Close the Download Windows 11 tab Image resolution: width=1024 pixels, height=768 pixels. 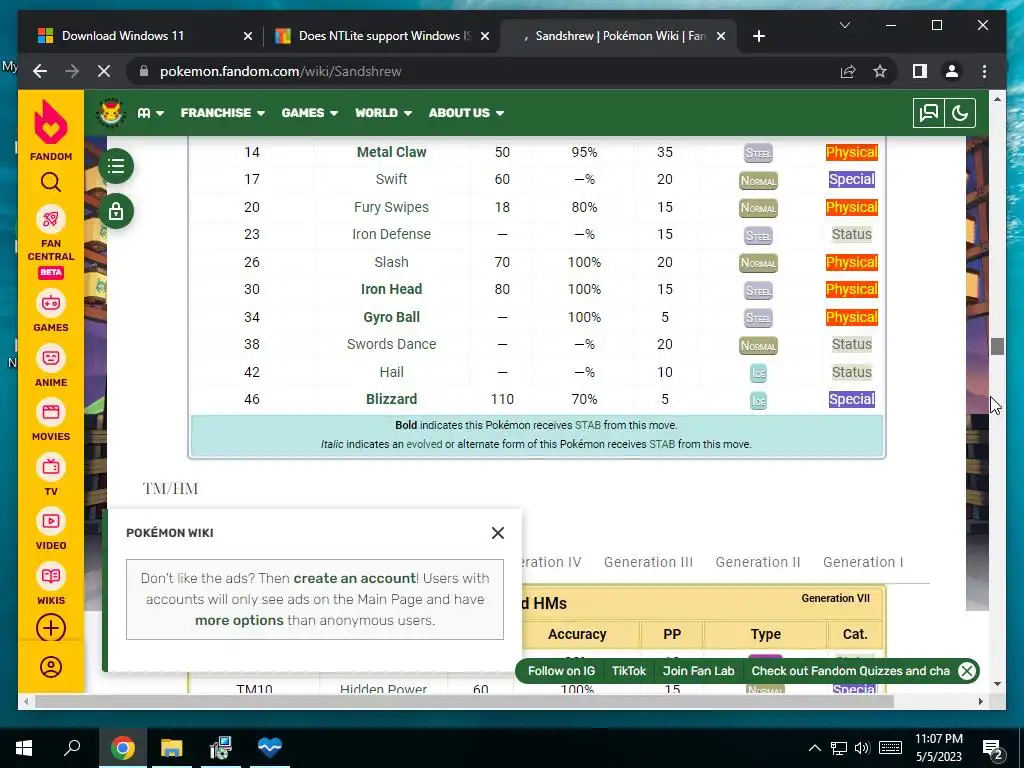[248, 37]
